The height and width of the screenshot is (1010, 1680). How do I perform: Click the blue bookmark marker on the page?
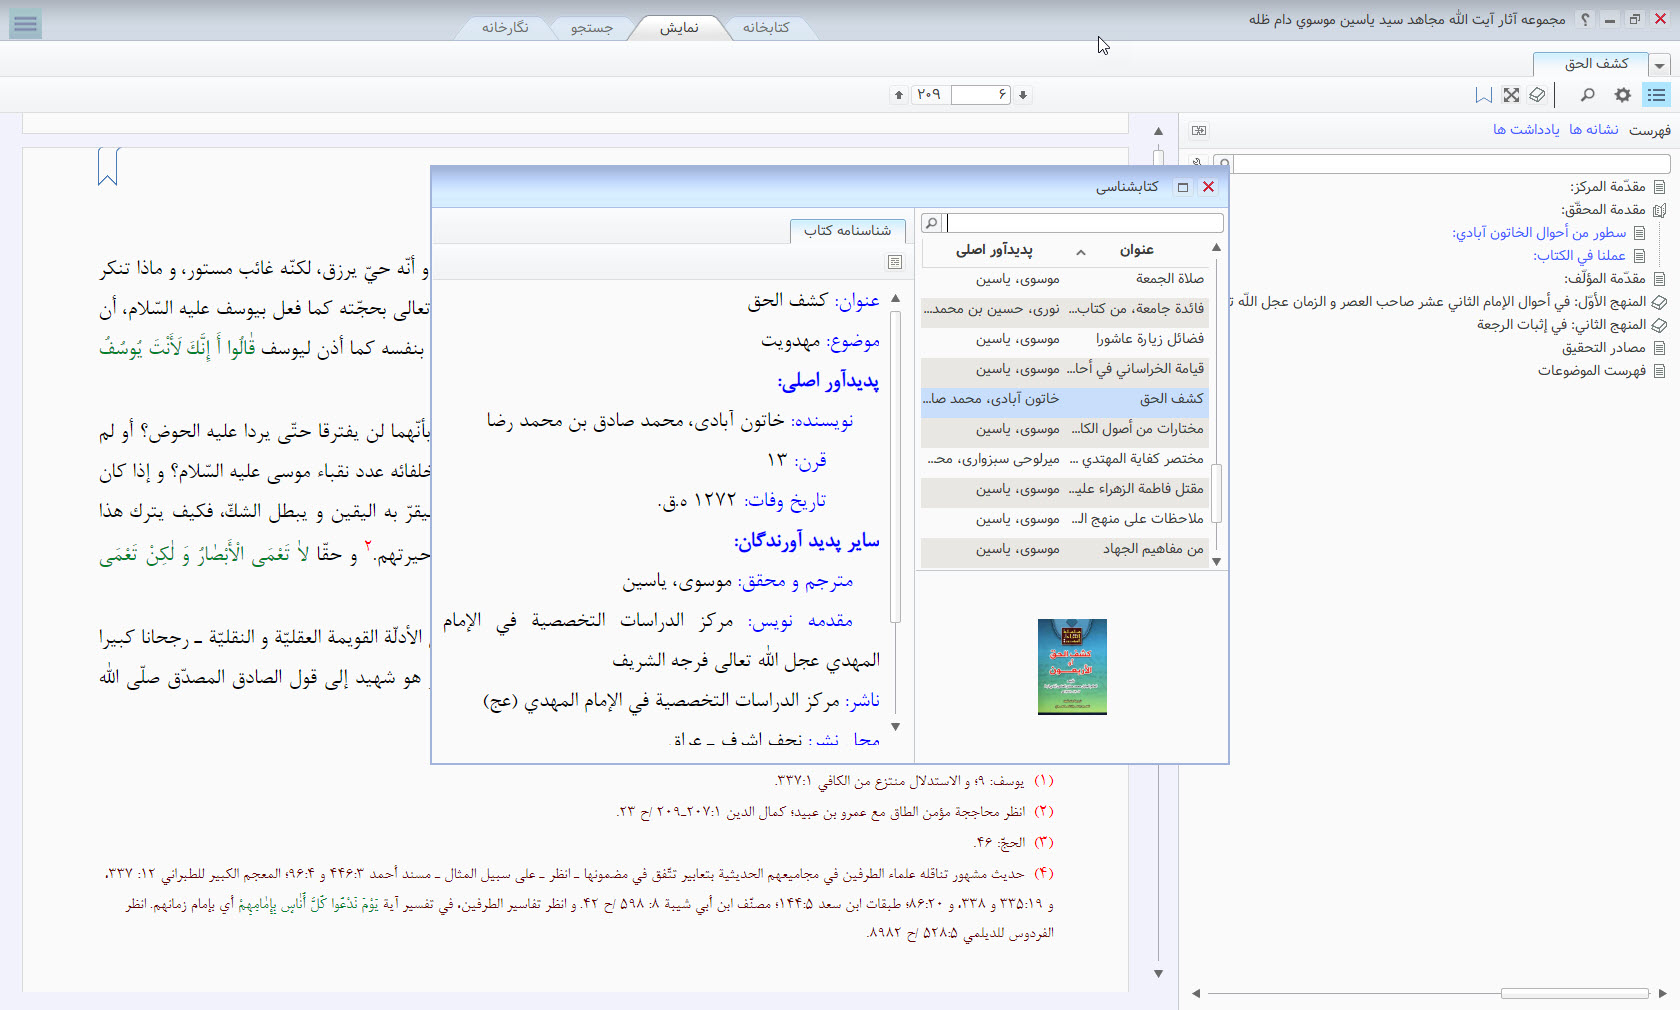pos(108,166)
